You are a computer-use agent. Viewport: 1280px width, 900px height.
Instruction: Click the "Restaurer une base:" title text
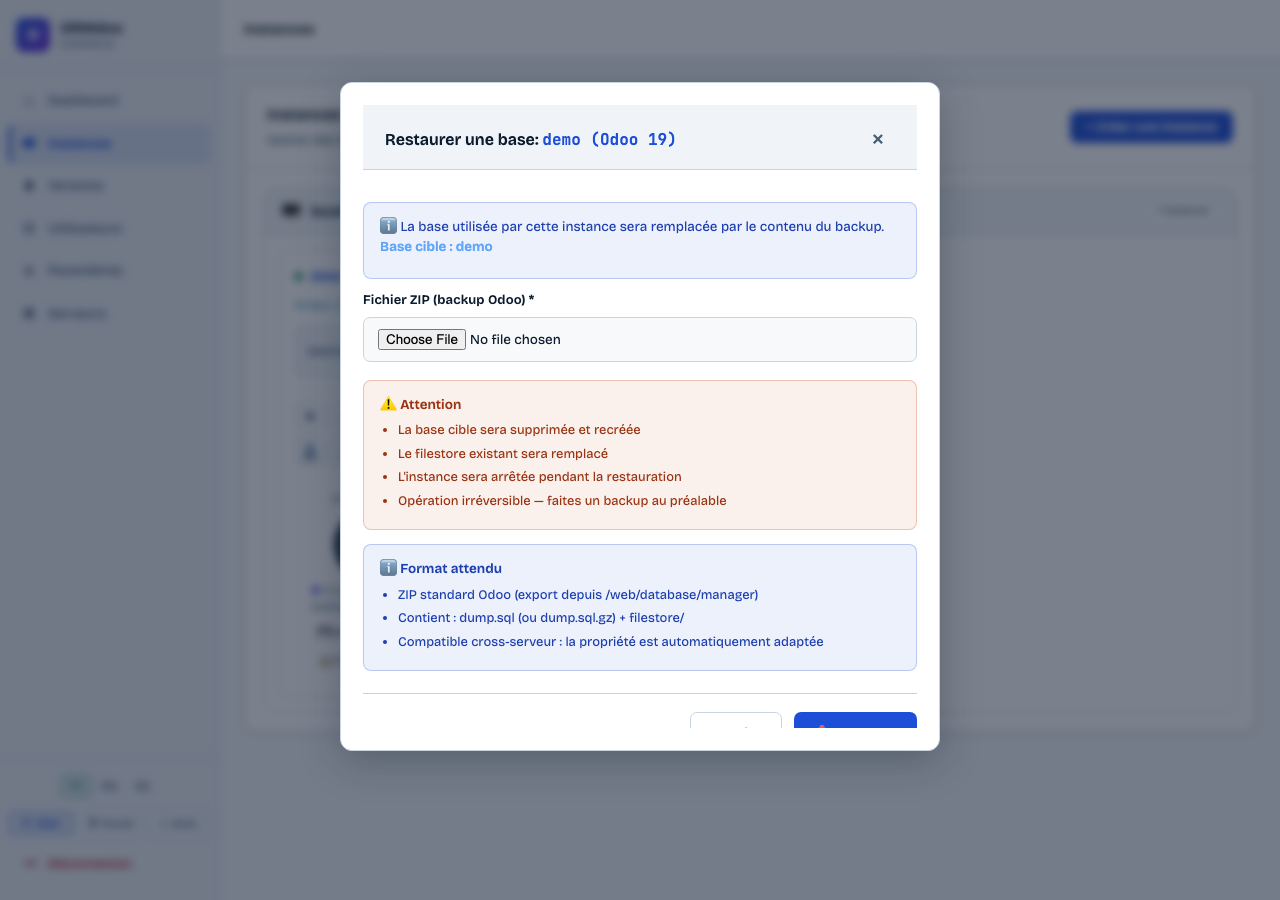click(462, 140)
